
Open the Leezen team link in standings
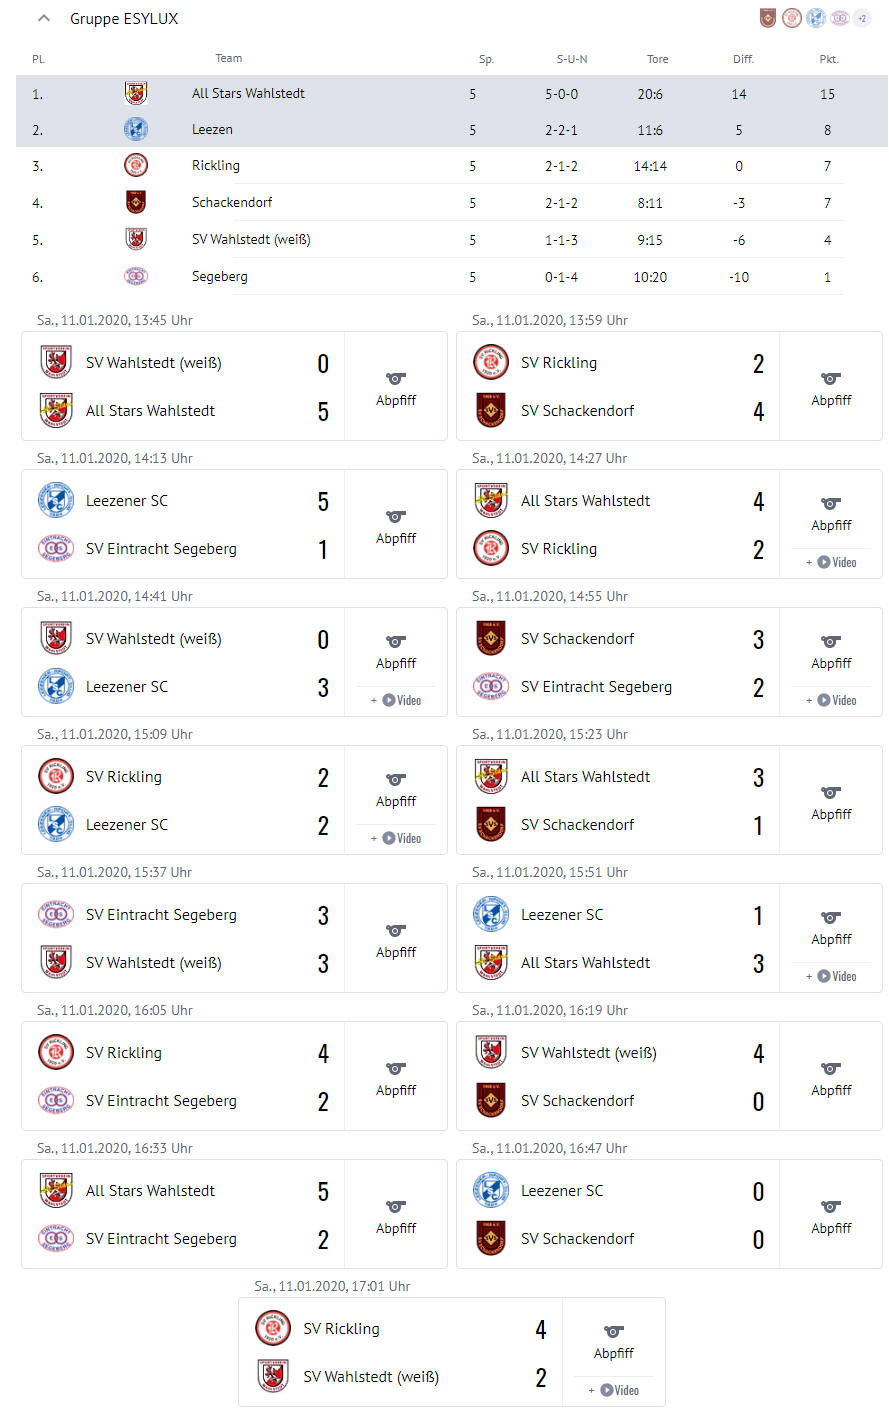point(212,130)
